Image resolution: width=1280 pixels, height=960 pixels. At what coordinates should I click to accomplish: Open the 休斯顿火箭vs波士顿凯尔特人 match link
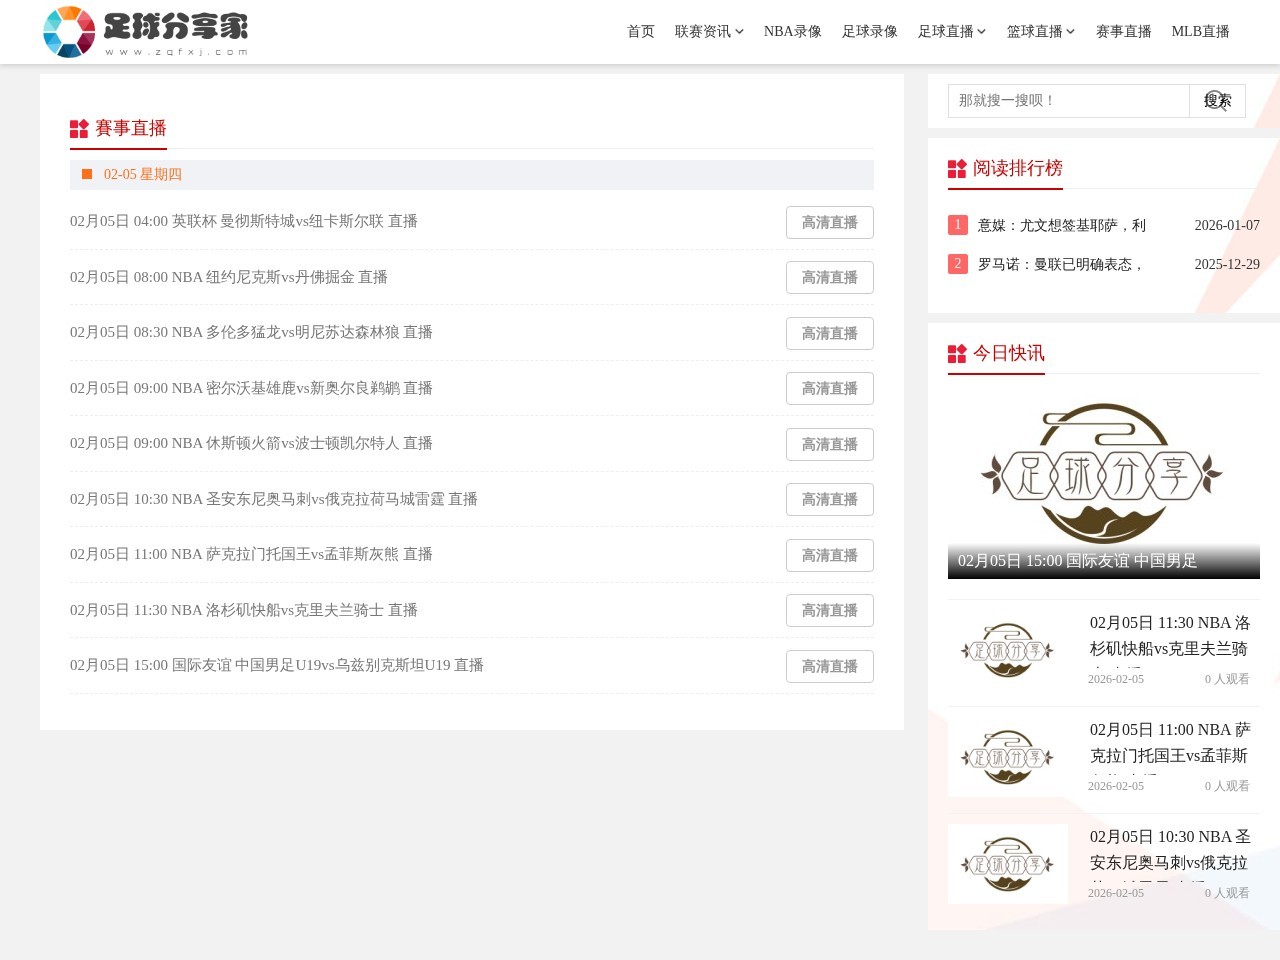[251, 443]
